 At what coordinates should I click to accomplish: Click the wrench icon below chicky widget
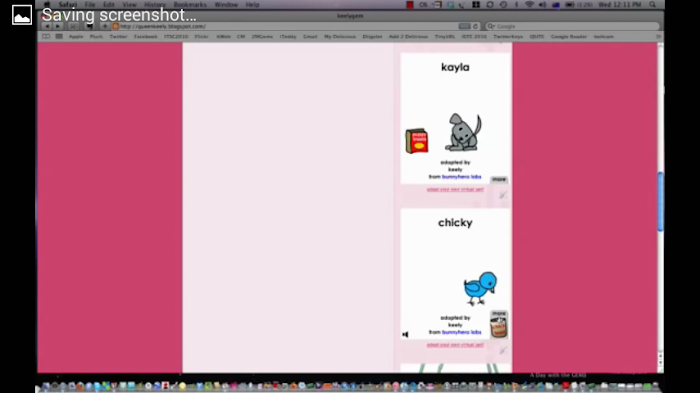(x=503, y=351)
